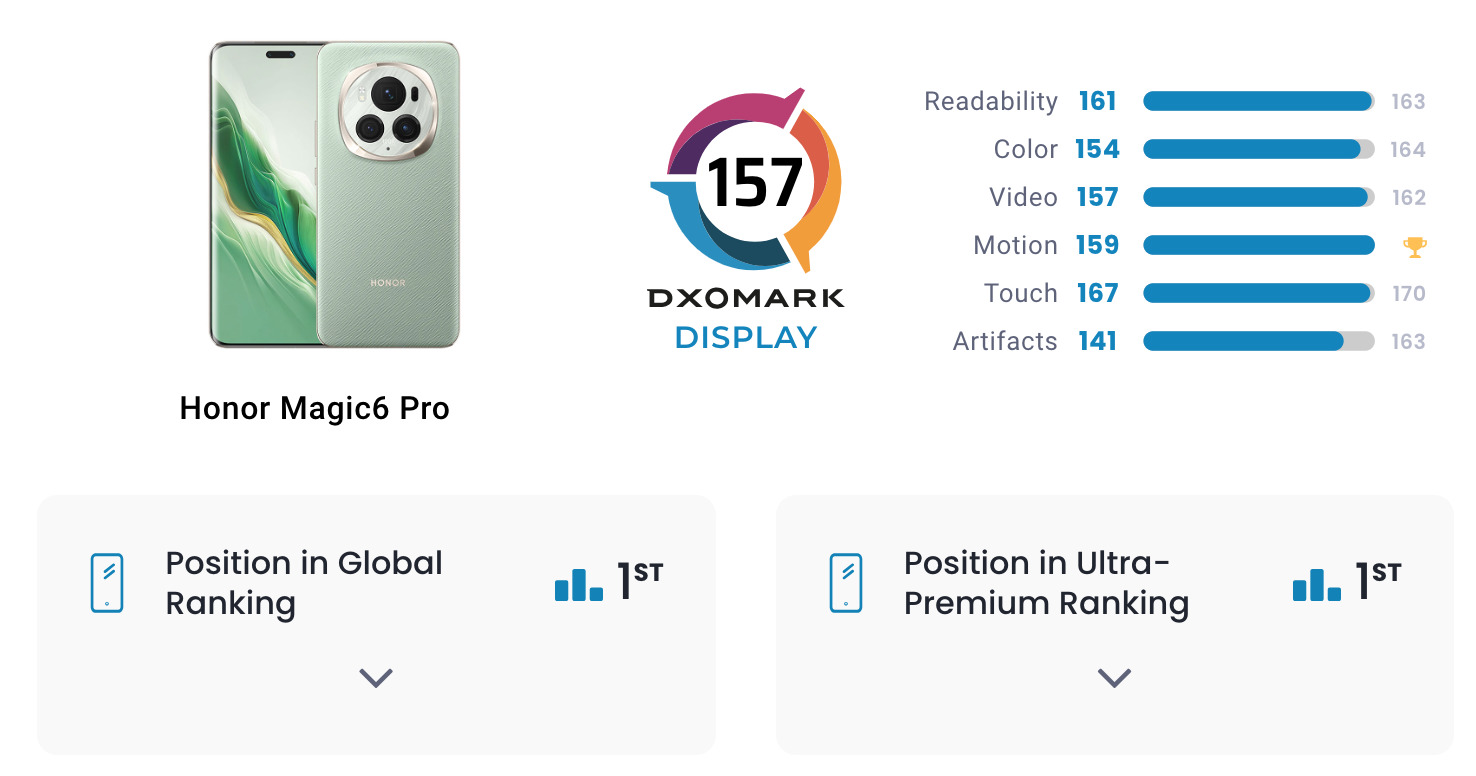Screen dimensions: 1476x776
Task: Click the Color score bar
Action: coord(1258,149)
